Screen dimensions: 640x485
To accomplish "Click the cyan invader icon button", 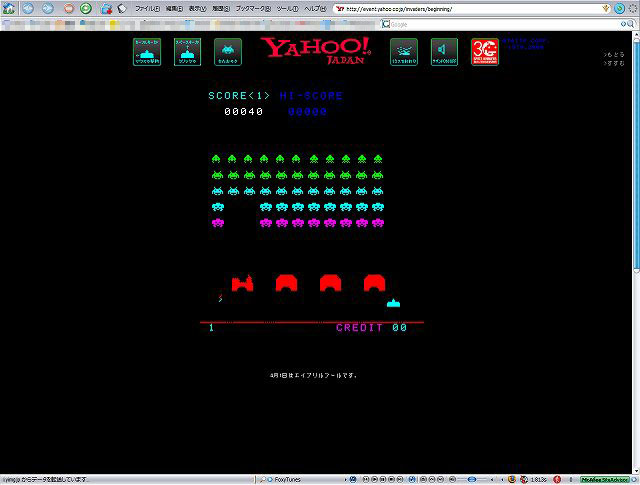I will 228,52.
